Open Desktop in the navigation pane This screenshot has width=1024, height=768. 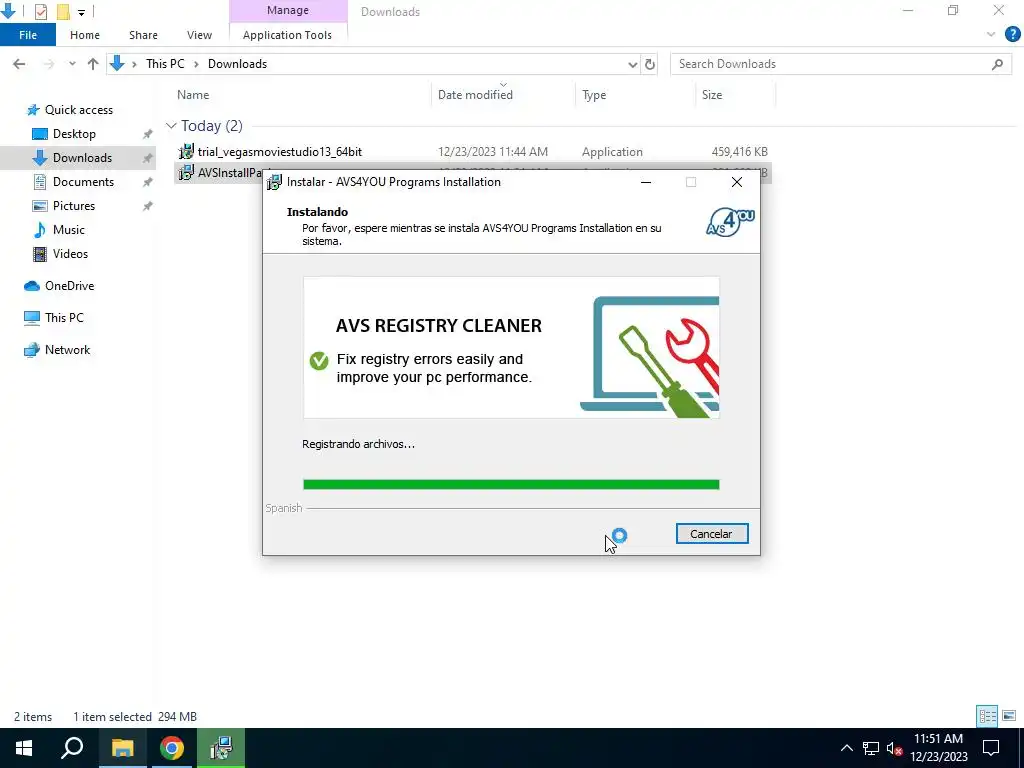coord(74,134)
